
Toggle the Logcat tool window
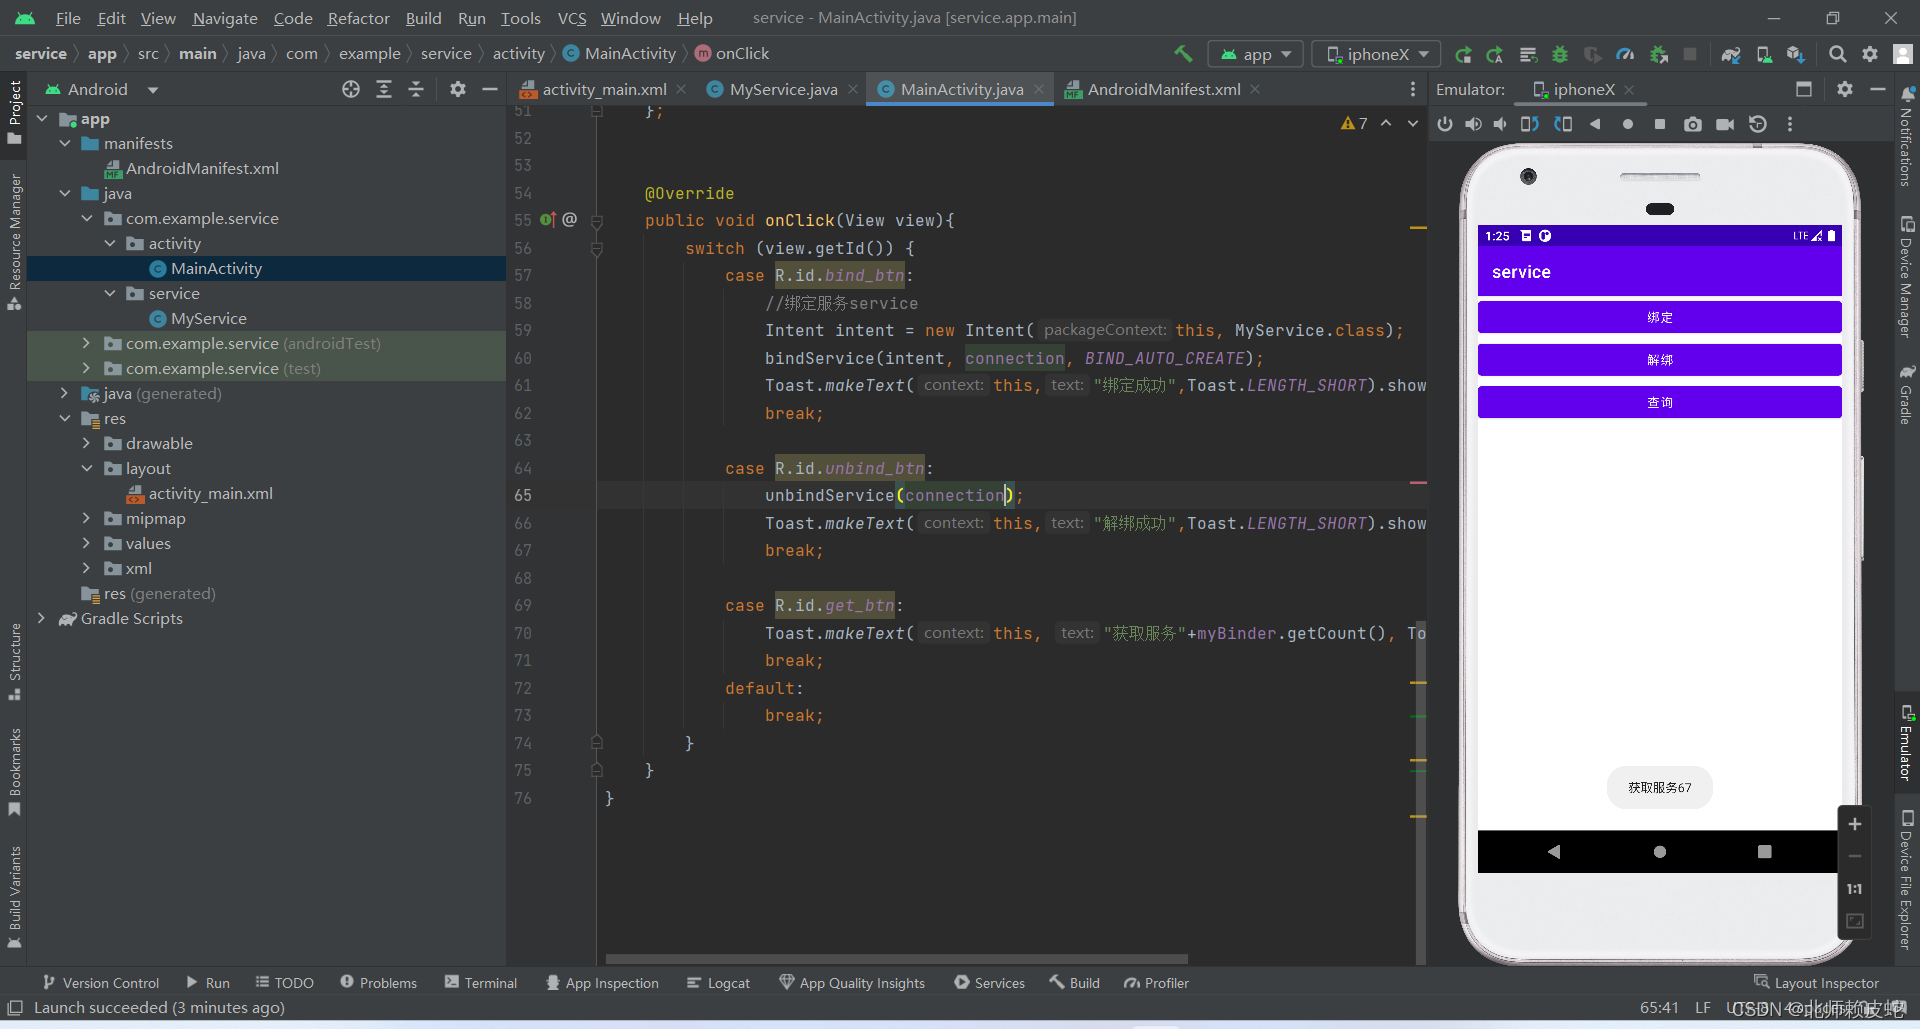718,983
